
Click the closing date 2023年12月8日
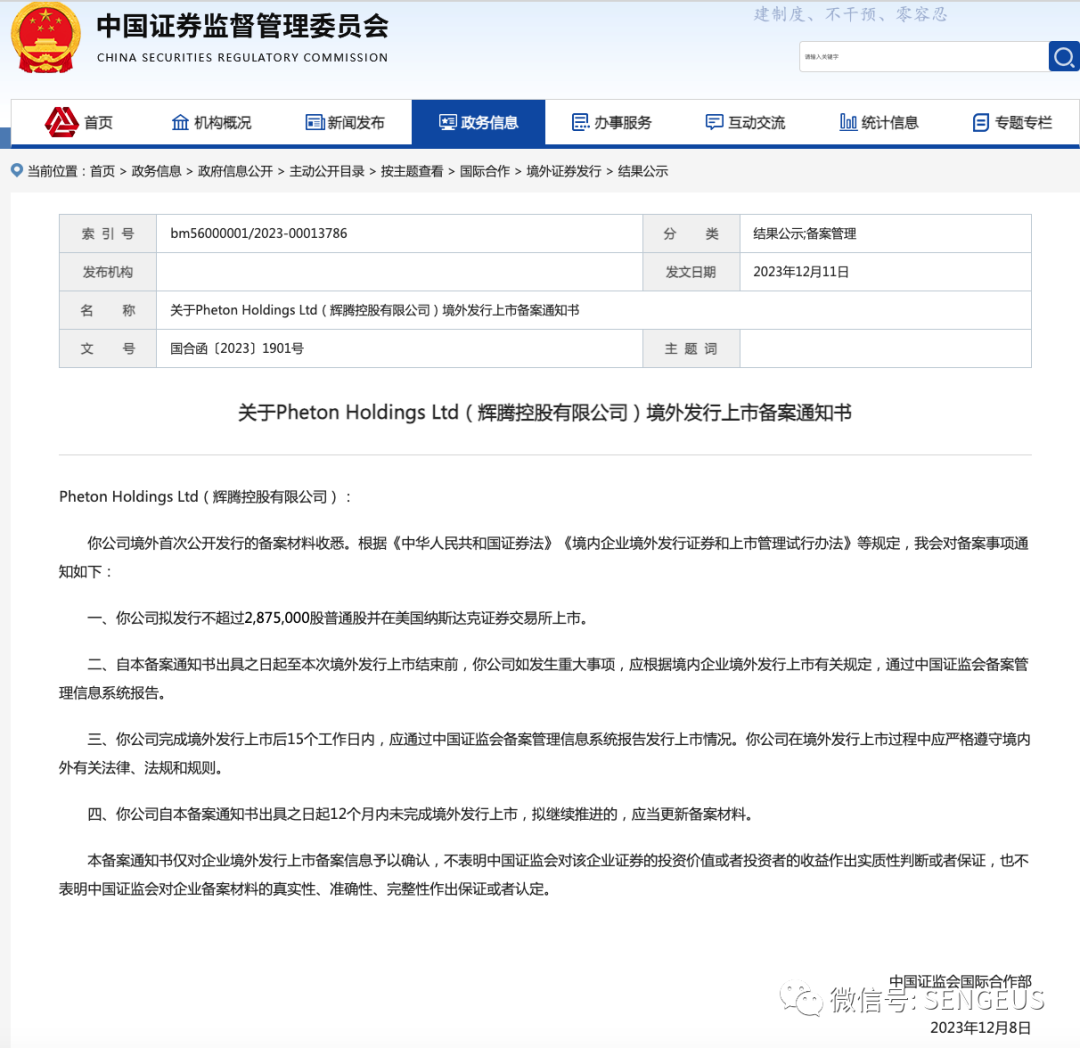980,1027
